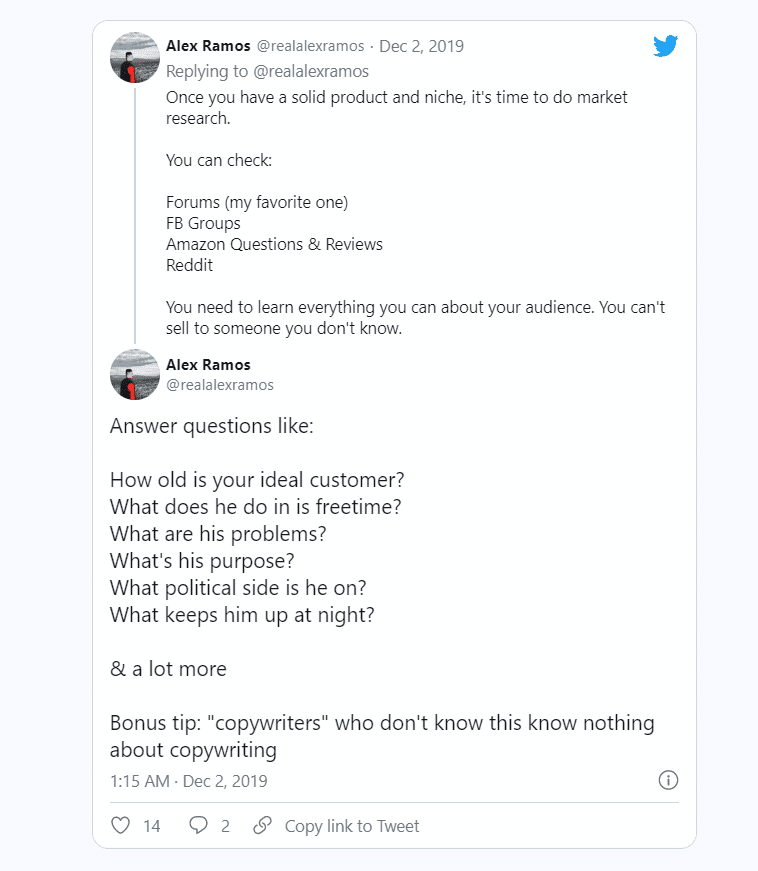Click the @realalexramos handle beside top name
Image resolution: width=758 pixels, height=871 pixels.
pos(310,46)
